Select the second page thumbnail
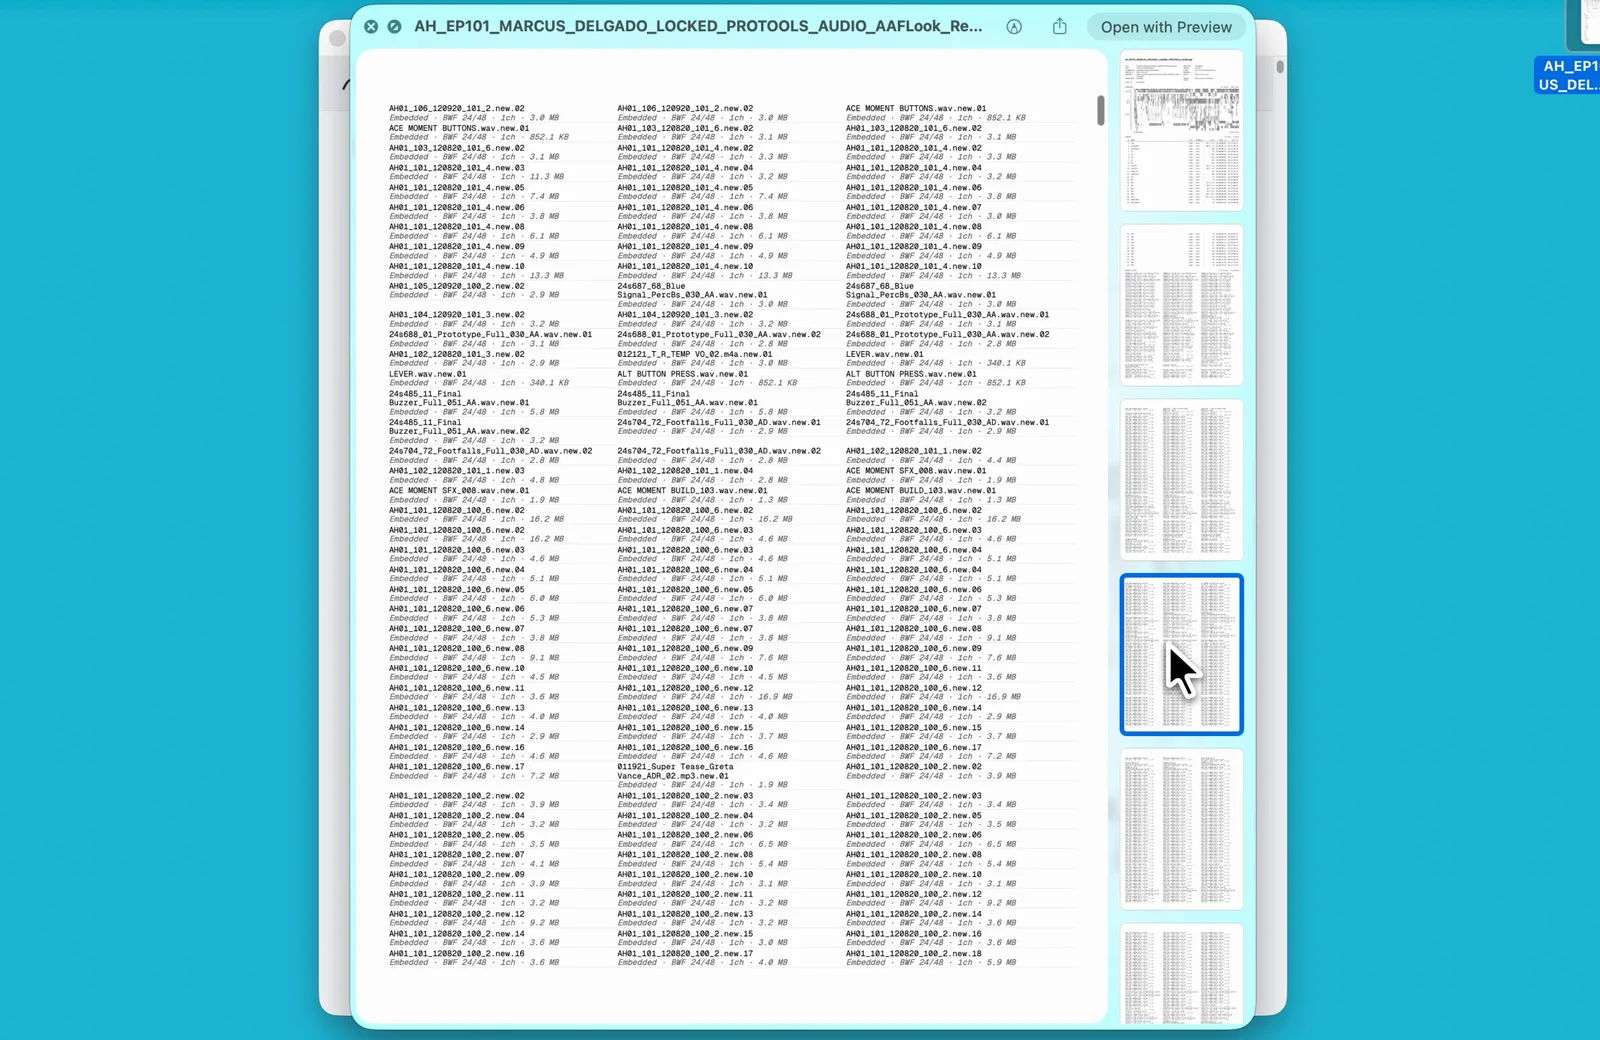Image resolution: width=1600 pixels, height=1040 pixels. click(x=1182, y=305)
